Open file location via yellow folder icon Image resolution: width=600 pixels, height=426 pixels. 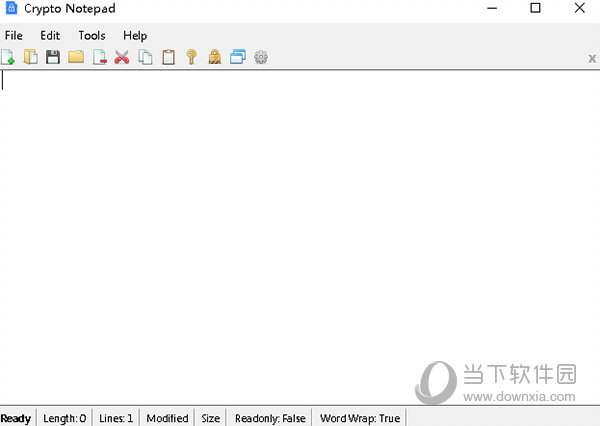click(x=76, y=57)
